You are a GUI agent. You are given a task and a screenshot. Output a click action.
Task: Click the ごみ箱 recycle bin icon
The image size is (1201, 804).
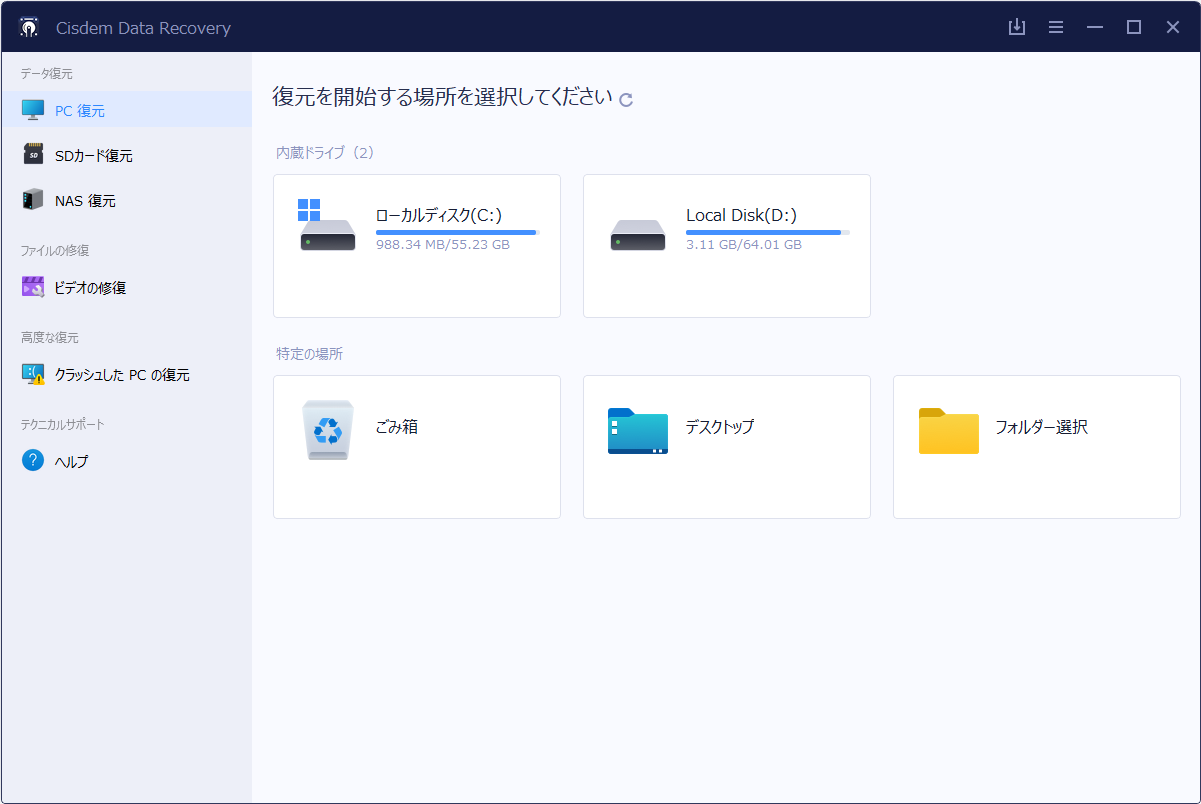(328, 430)
